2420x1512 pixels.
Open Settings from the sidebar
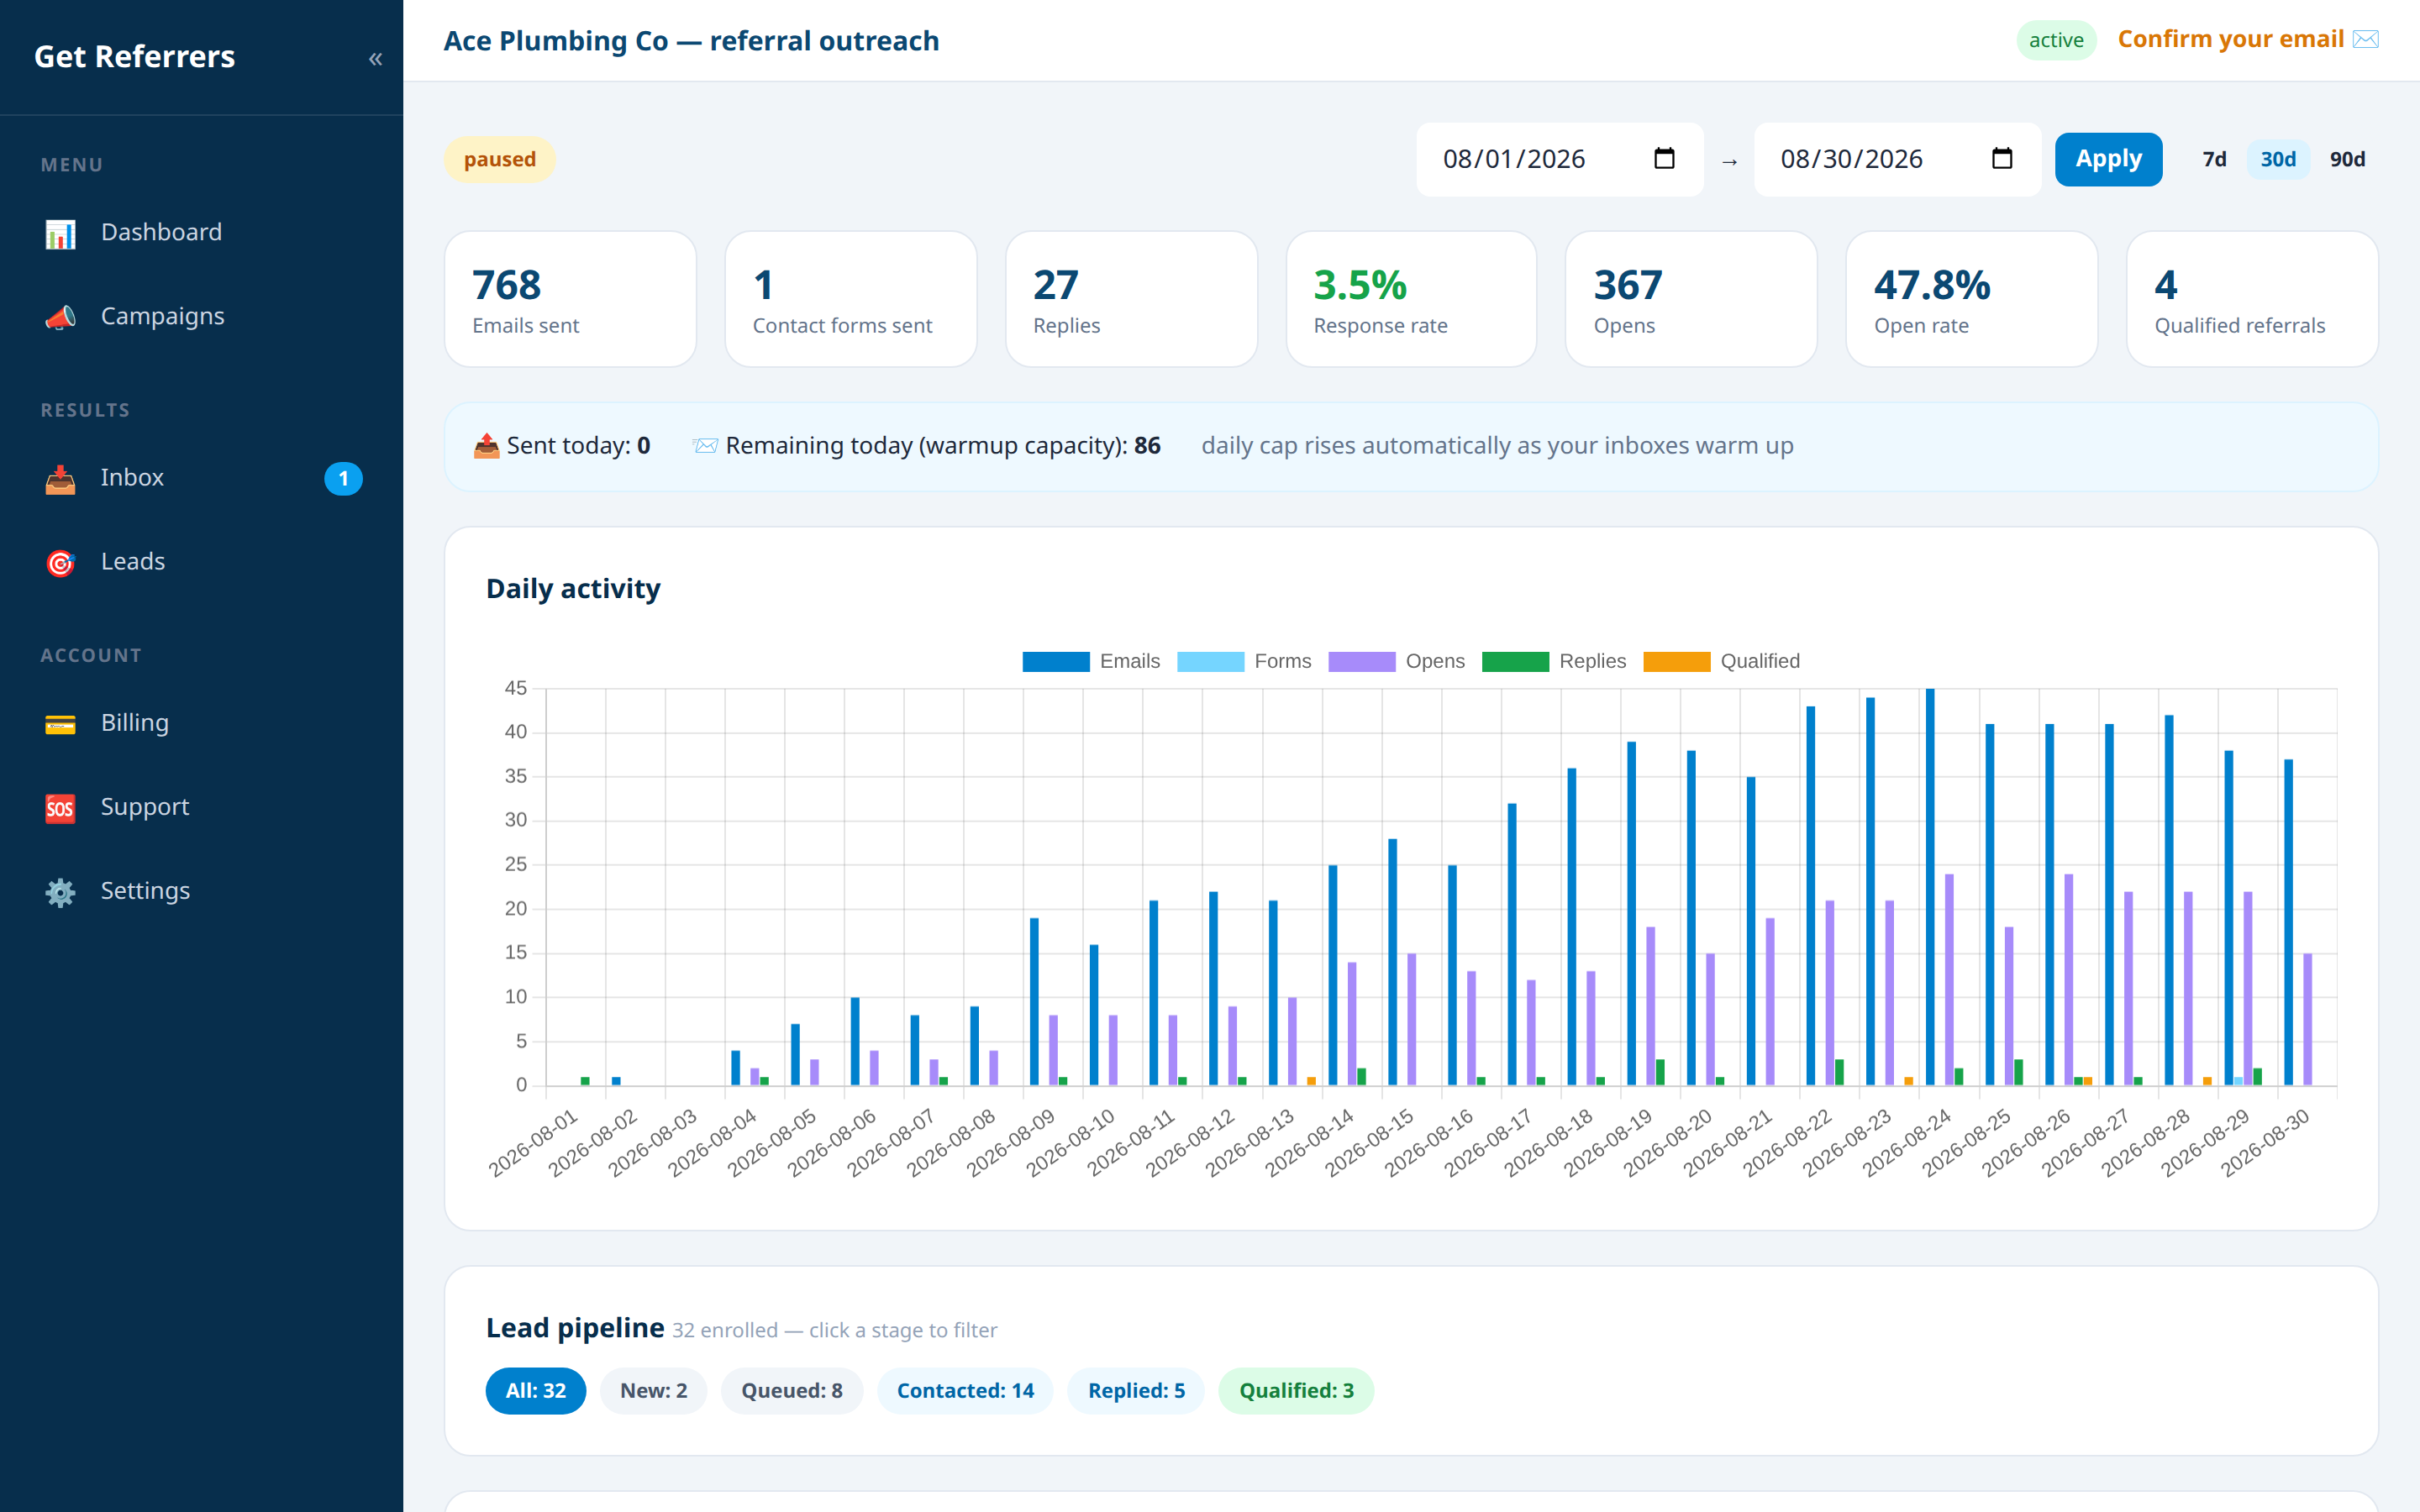point(202,890)
